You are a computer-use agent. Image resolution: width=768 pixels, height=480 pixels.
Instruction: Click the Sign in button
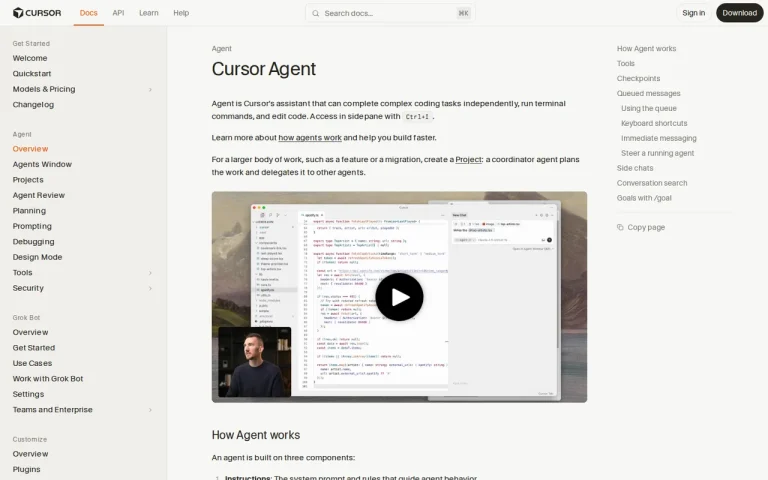coord(694,13)
